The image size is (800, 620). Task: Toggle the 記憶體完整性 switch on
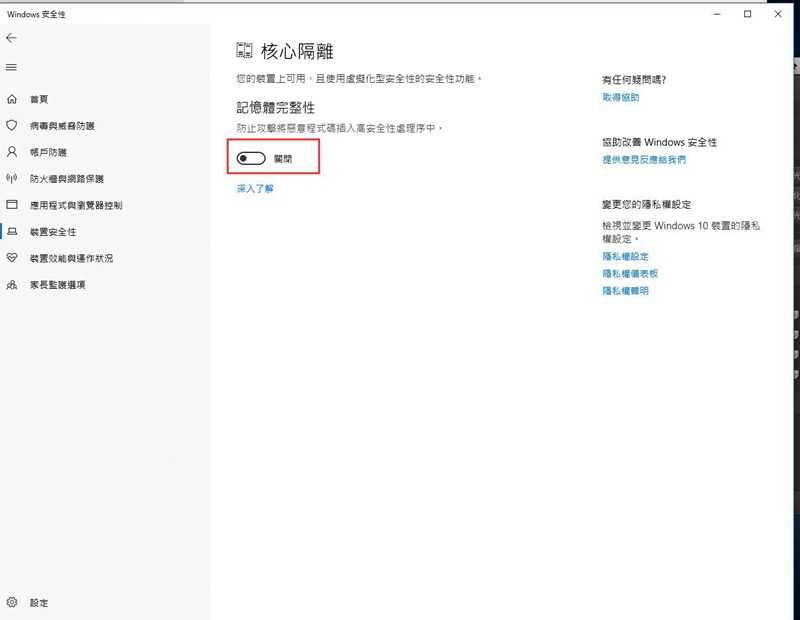pyautogui.click(x=251, y=159)
